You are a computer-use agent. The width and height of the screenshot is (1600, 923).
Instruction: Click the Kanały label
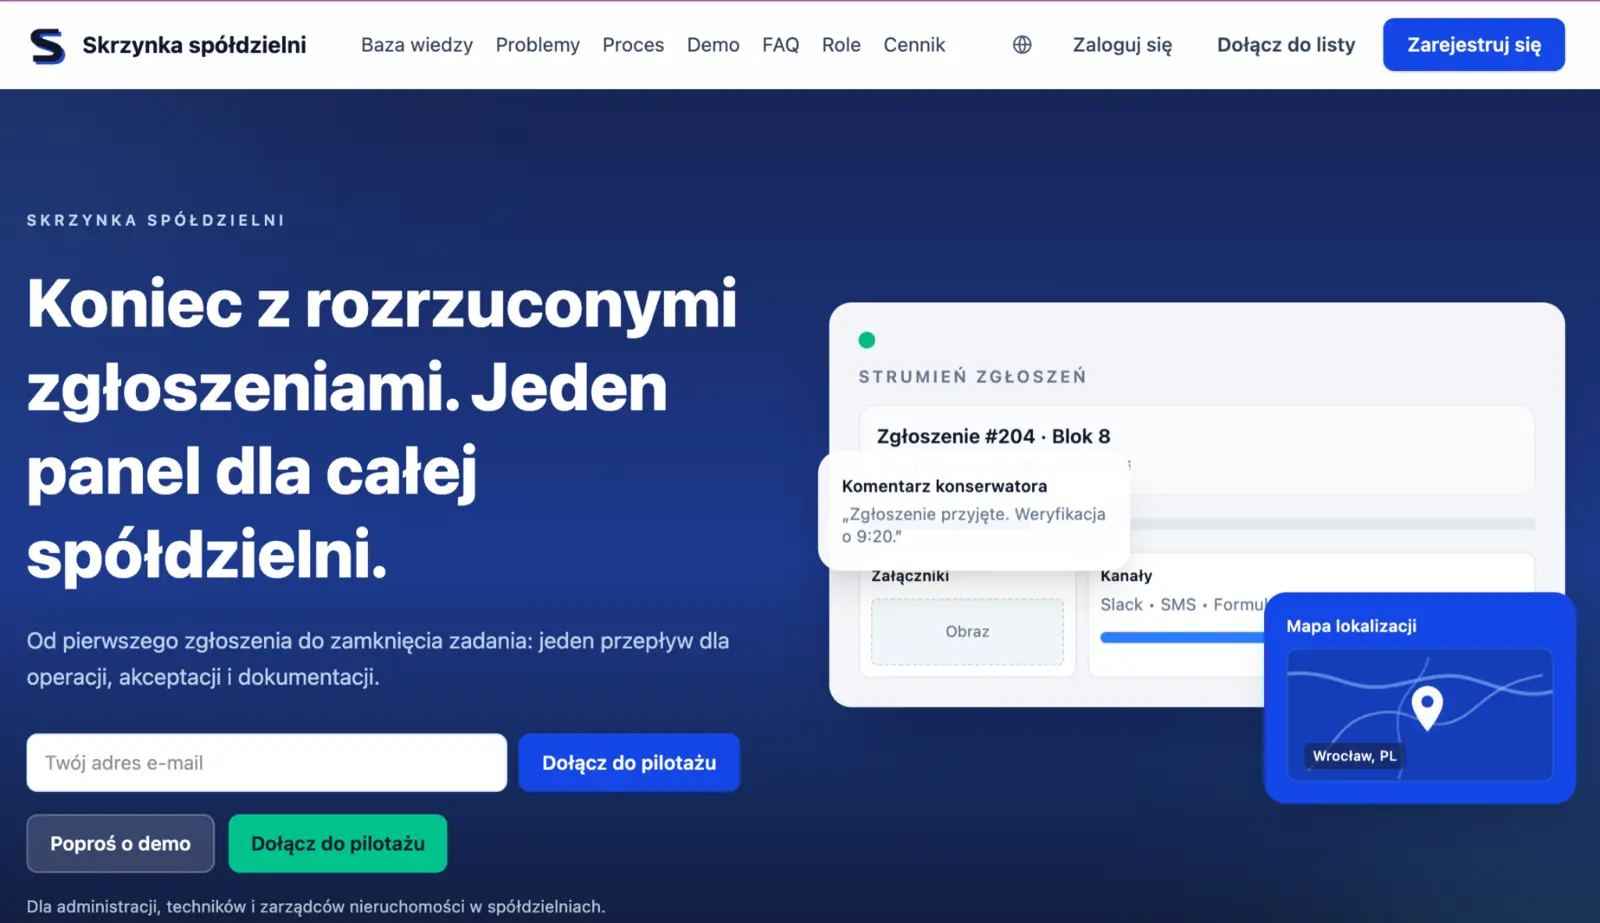click(x=1126, y=576)
